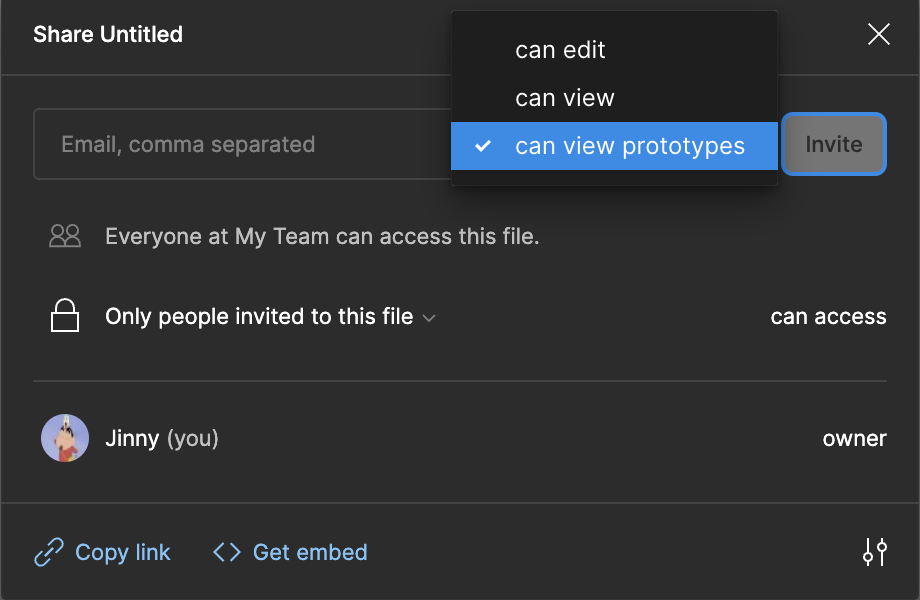
Task: Expand the Only people invited to this file dropdown
Action: [270, 317]
